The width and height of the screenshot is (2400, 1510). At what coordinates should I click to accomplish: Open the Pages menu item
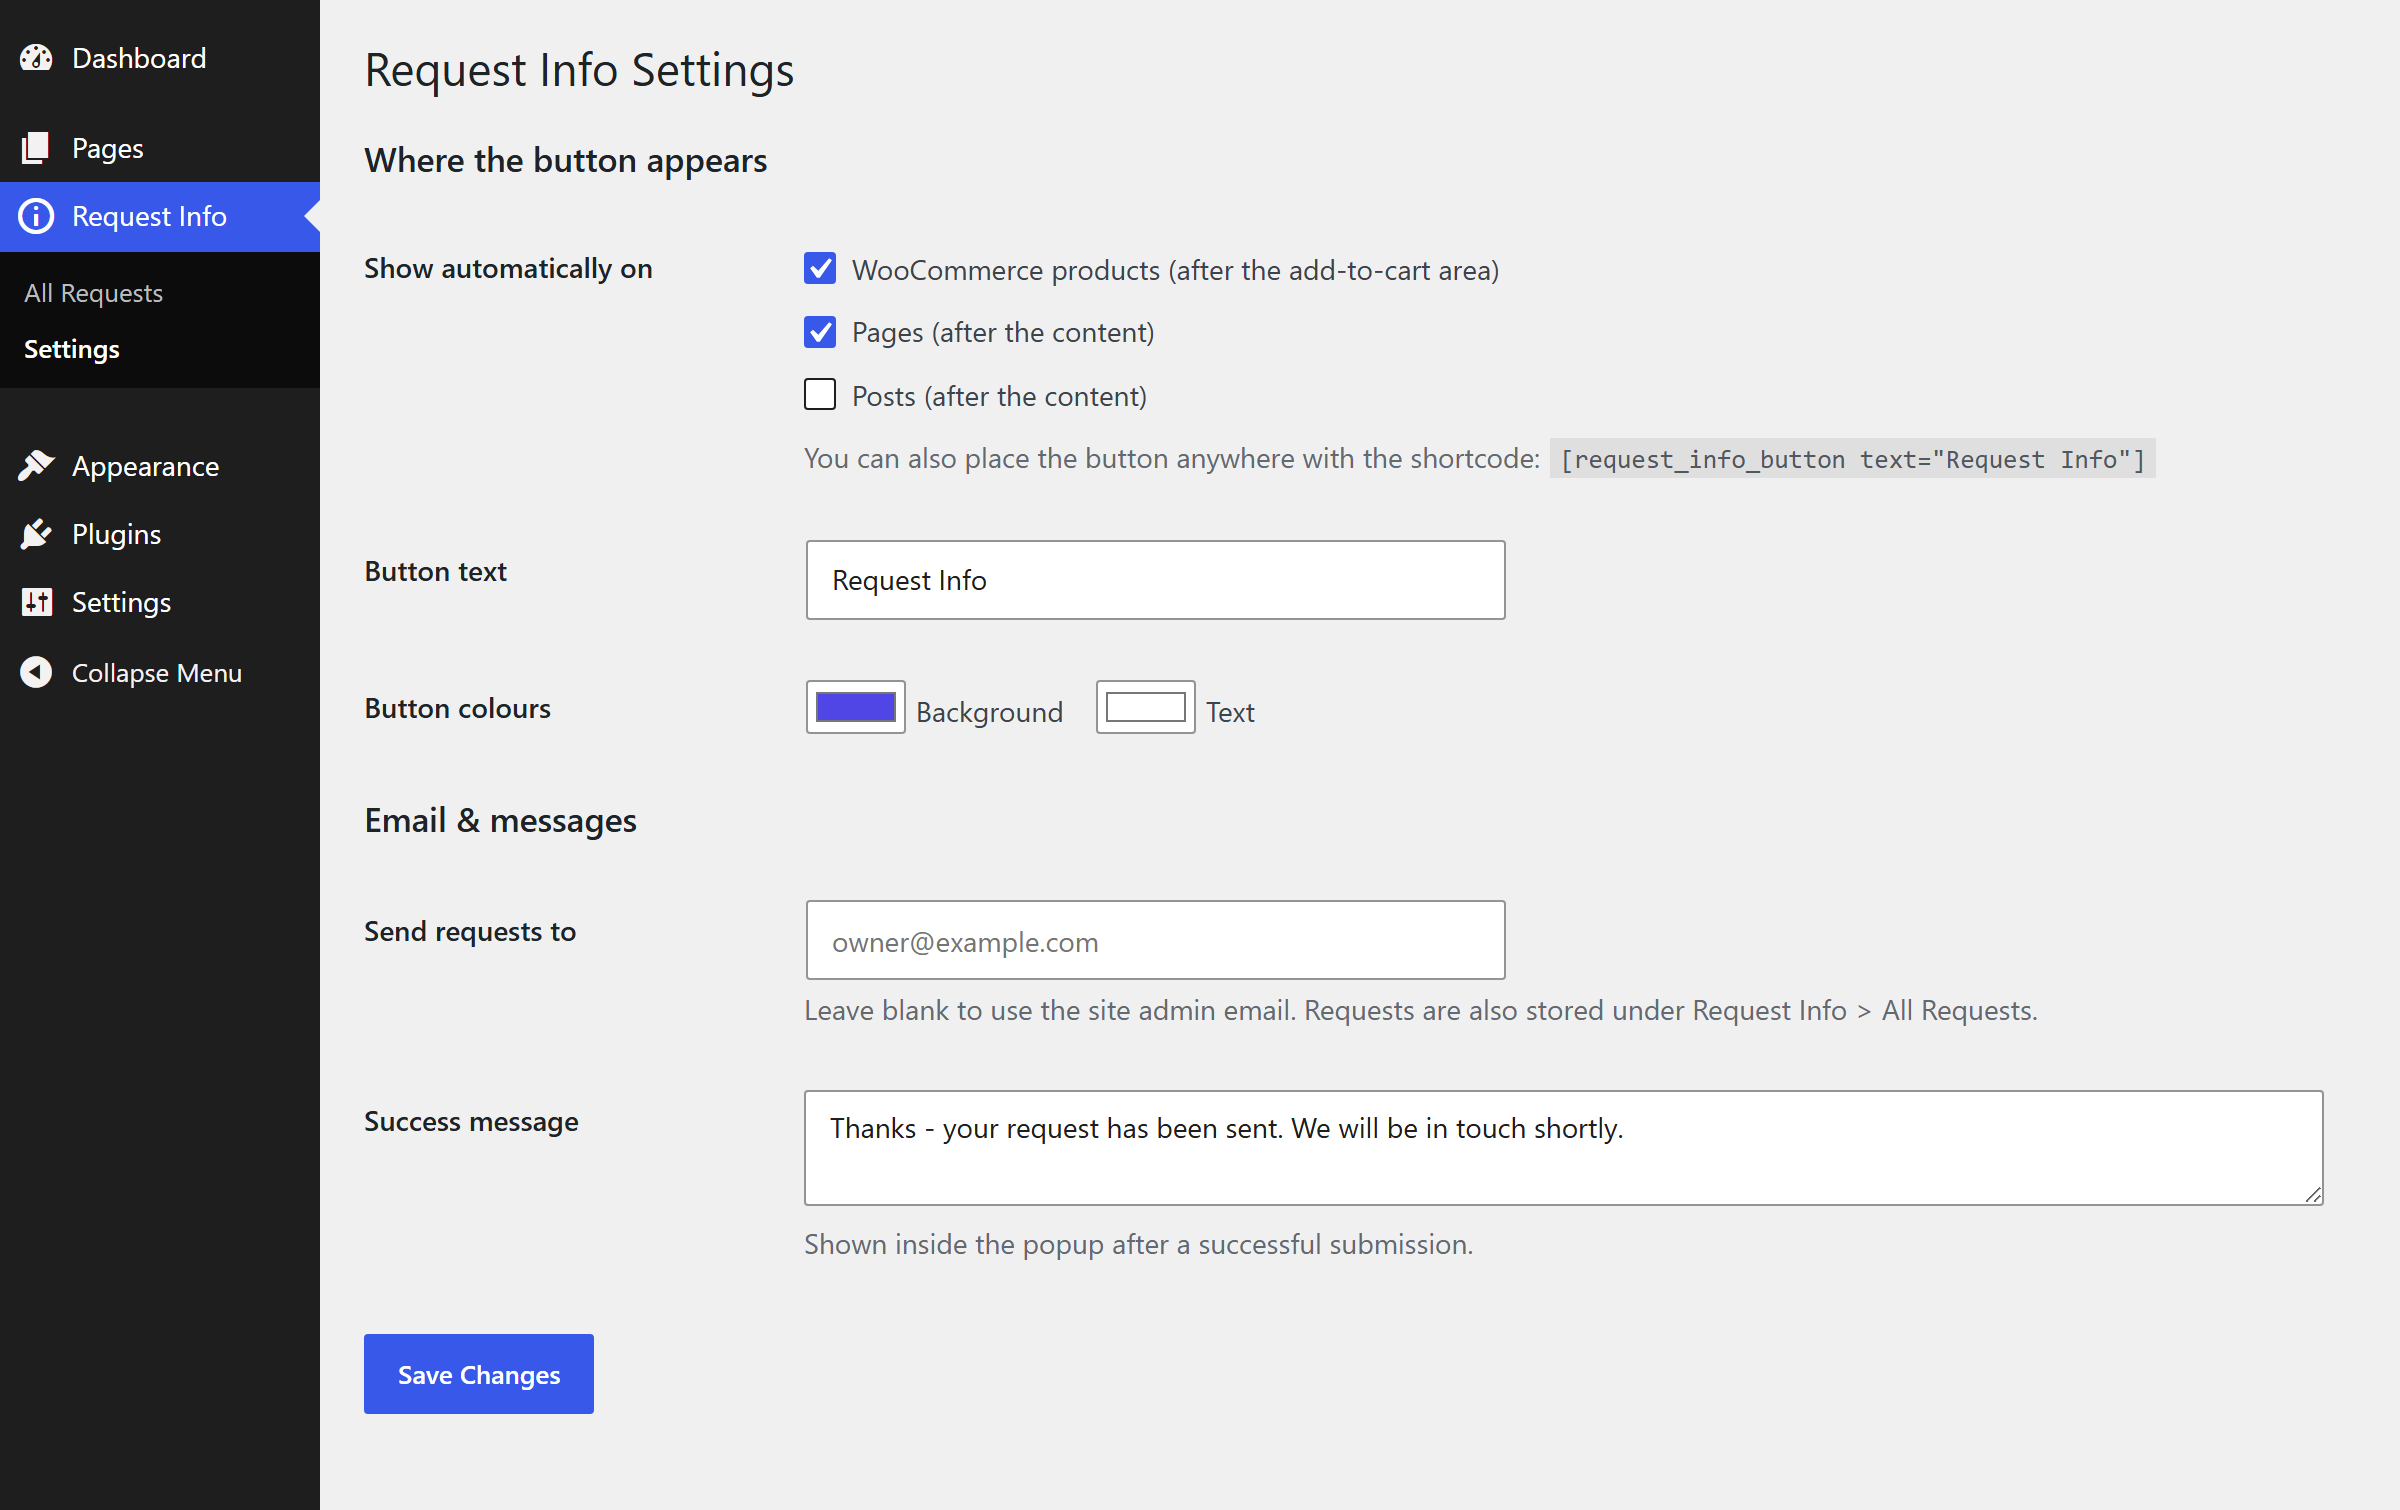(x=160, y=148)
